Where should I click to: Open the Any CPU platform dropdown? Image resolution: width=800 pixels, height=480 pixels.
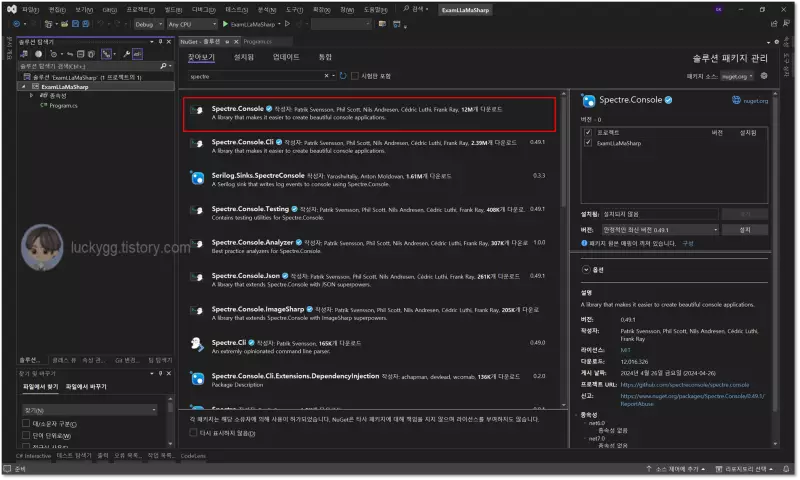[192, 24]
